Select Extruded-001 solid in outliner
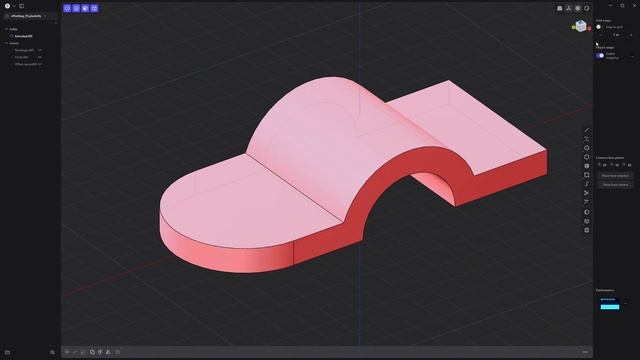This screenshot has height=360, width=640. (x=24, y=36)
